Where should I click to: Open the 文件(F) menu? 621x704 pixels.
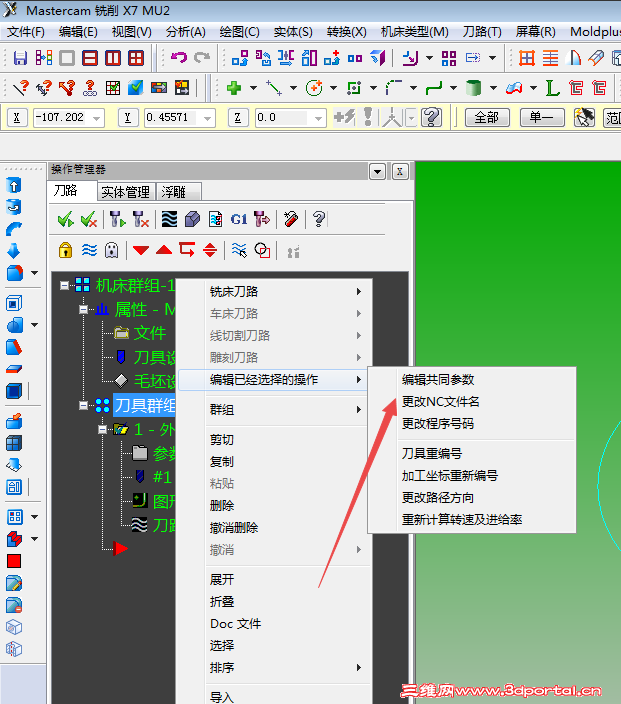tap(26, 32)
